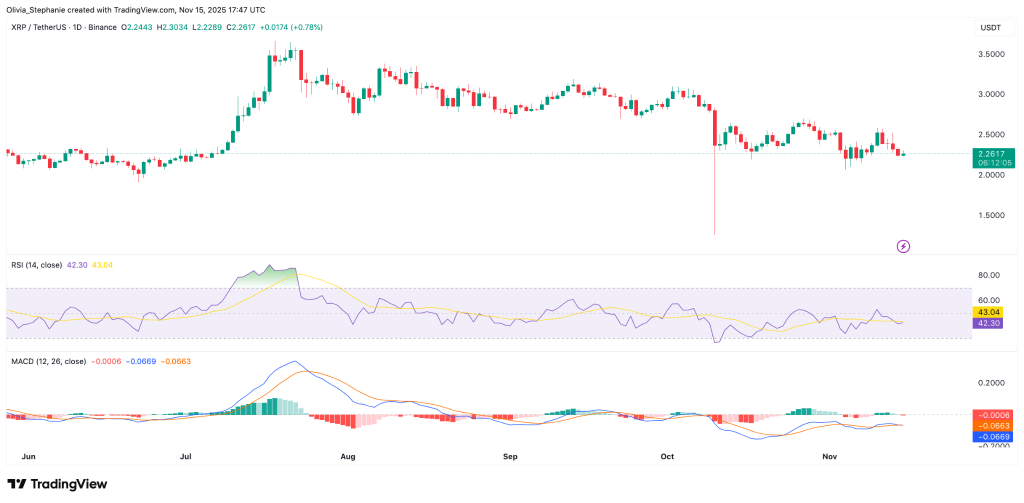Click the orange MACD signal tag -0.0663
Screen dimensions: 1024x503
(x=993, y=426)
